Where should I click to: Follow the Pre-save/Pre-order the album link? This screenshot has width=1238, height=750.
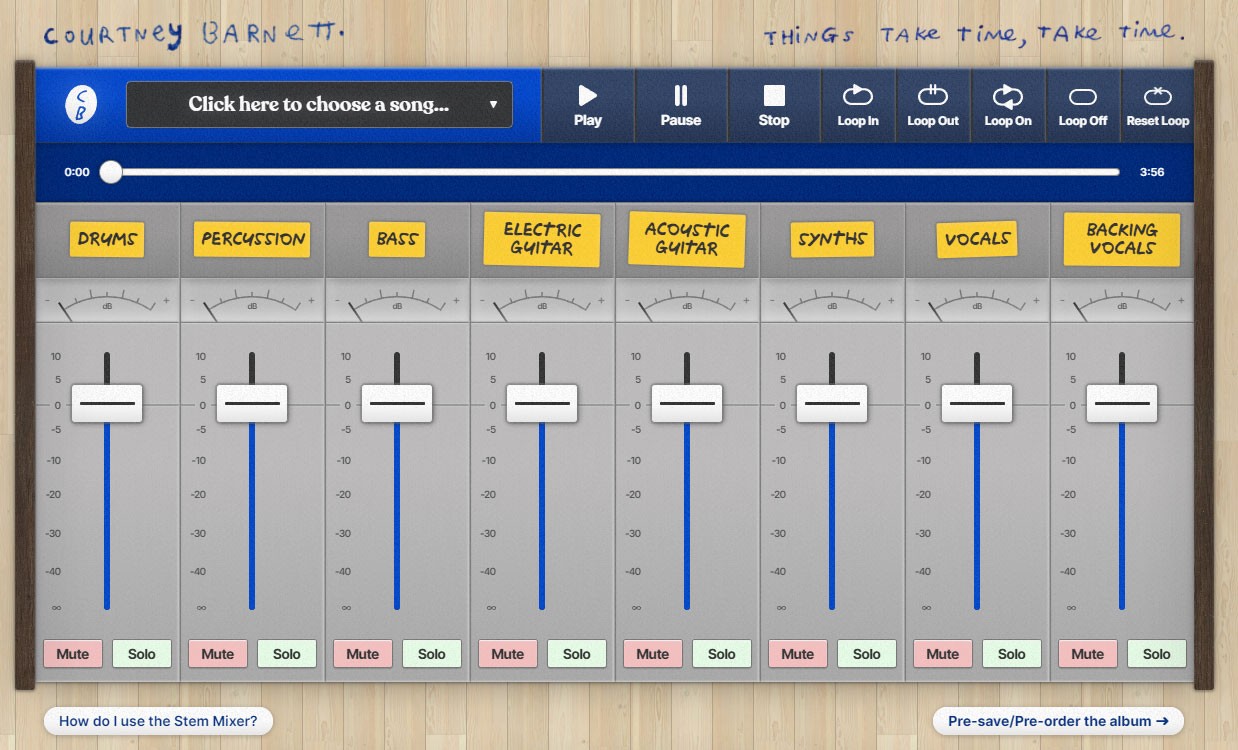tap(1058, 721)
